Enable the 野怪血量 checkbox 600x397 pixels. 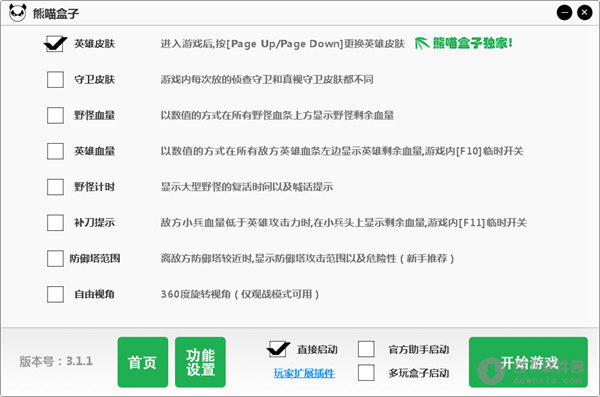click(x=55, y=115)
